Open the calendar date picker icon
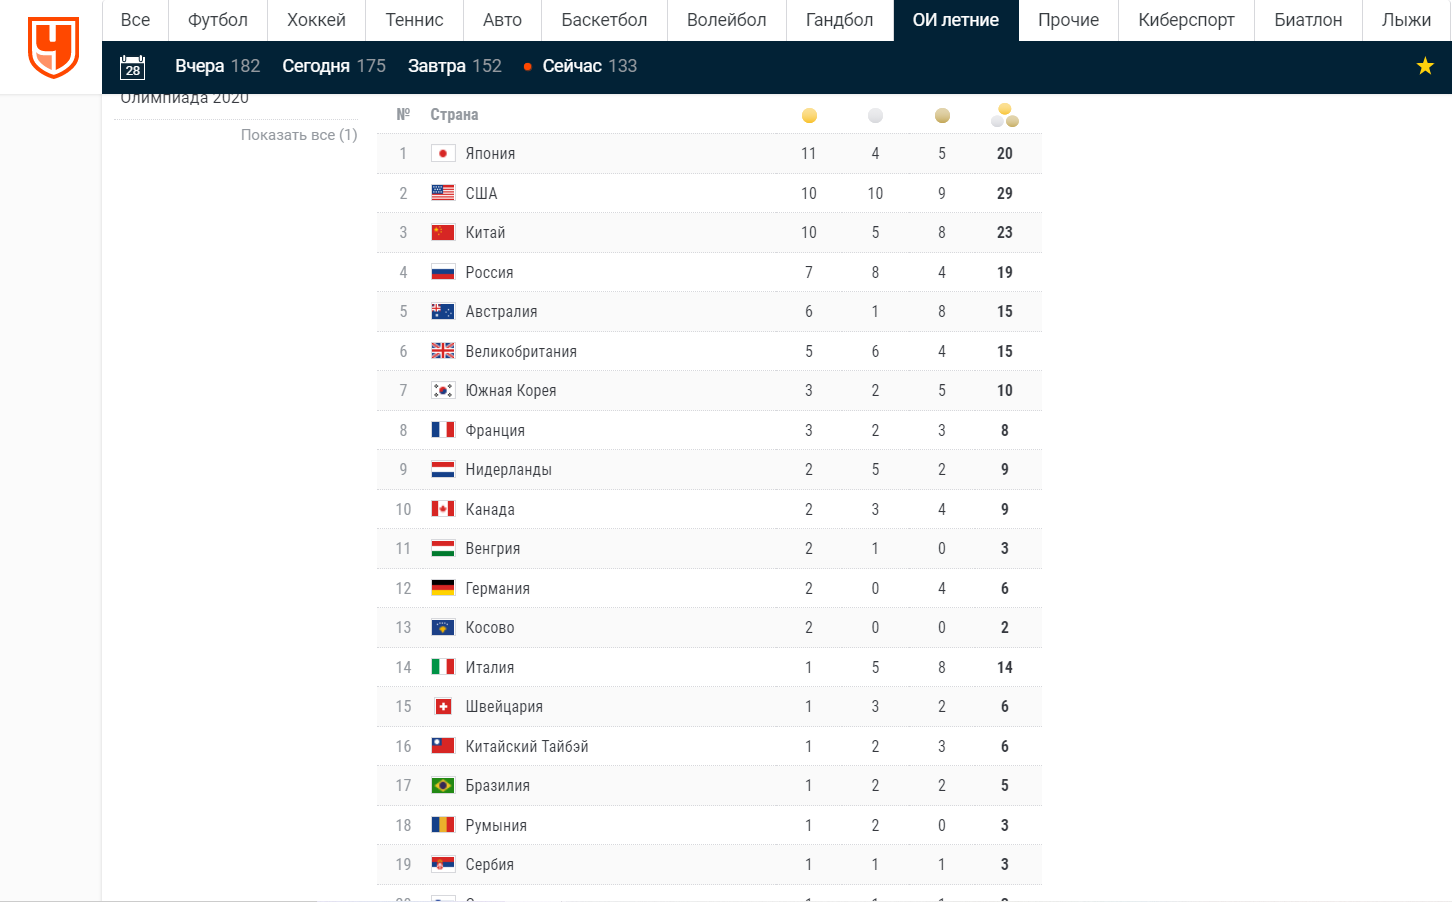This screenshot has width=1452, height=902. [x=132, y=67]
